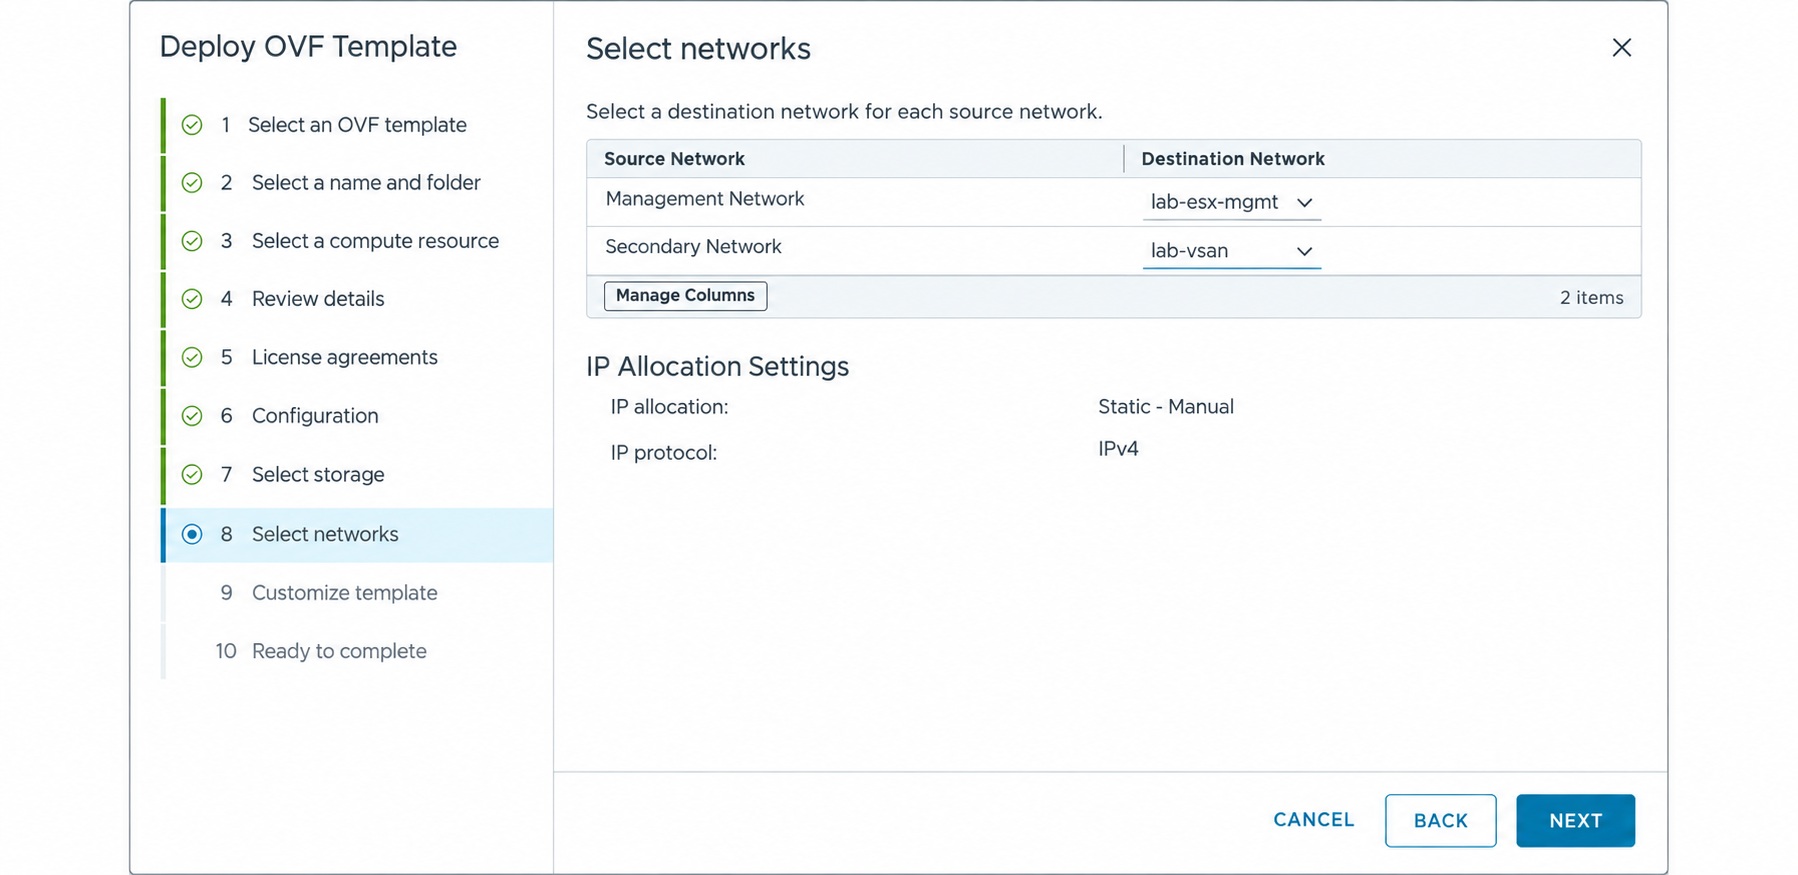
Task: Click the green checkmark for Select an OVF template
Action: [192, 125]
